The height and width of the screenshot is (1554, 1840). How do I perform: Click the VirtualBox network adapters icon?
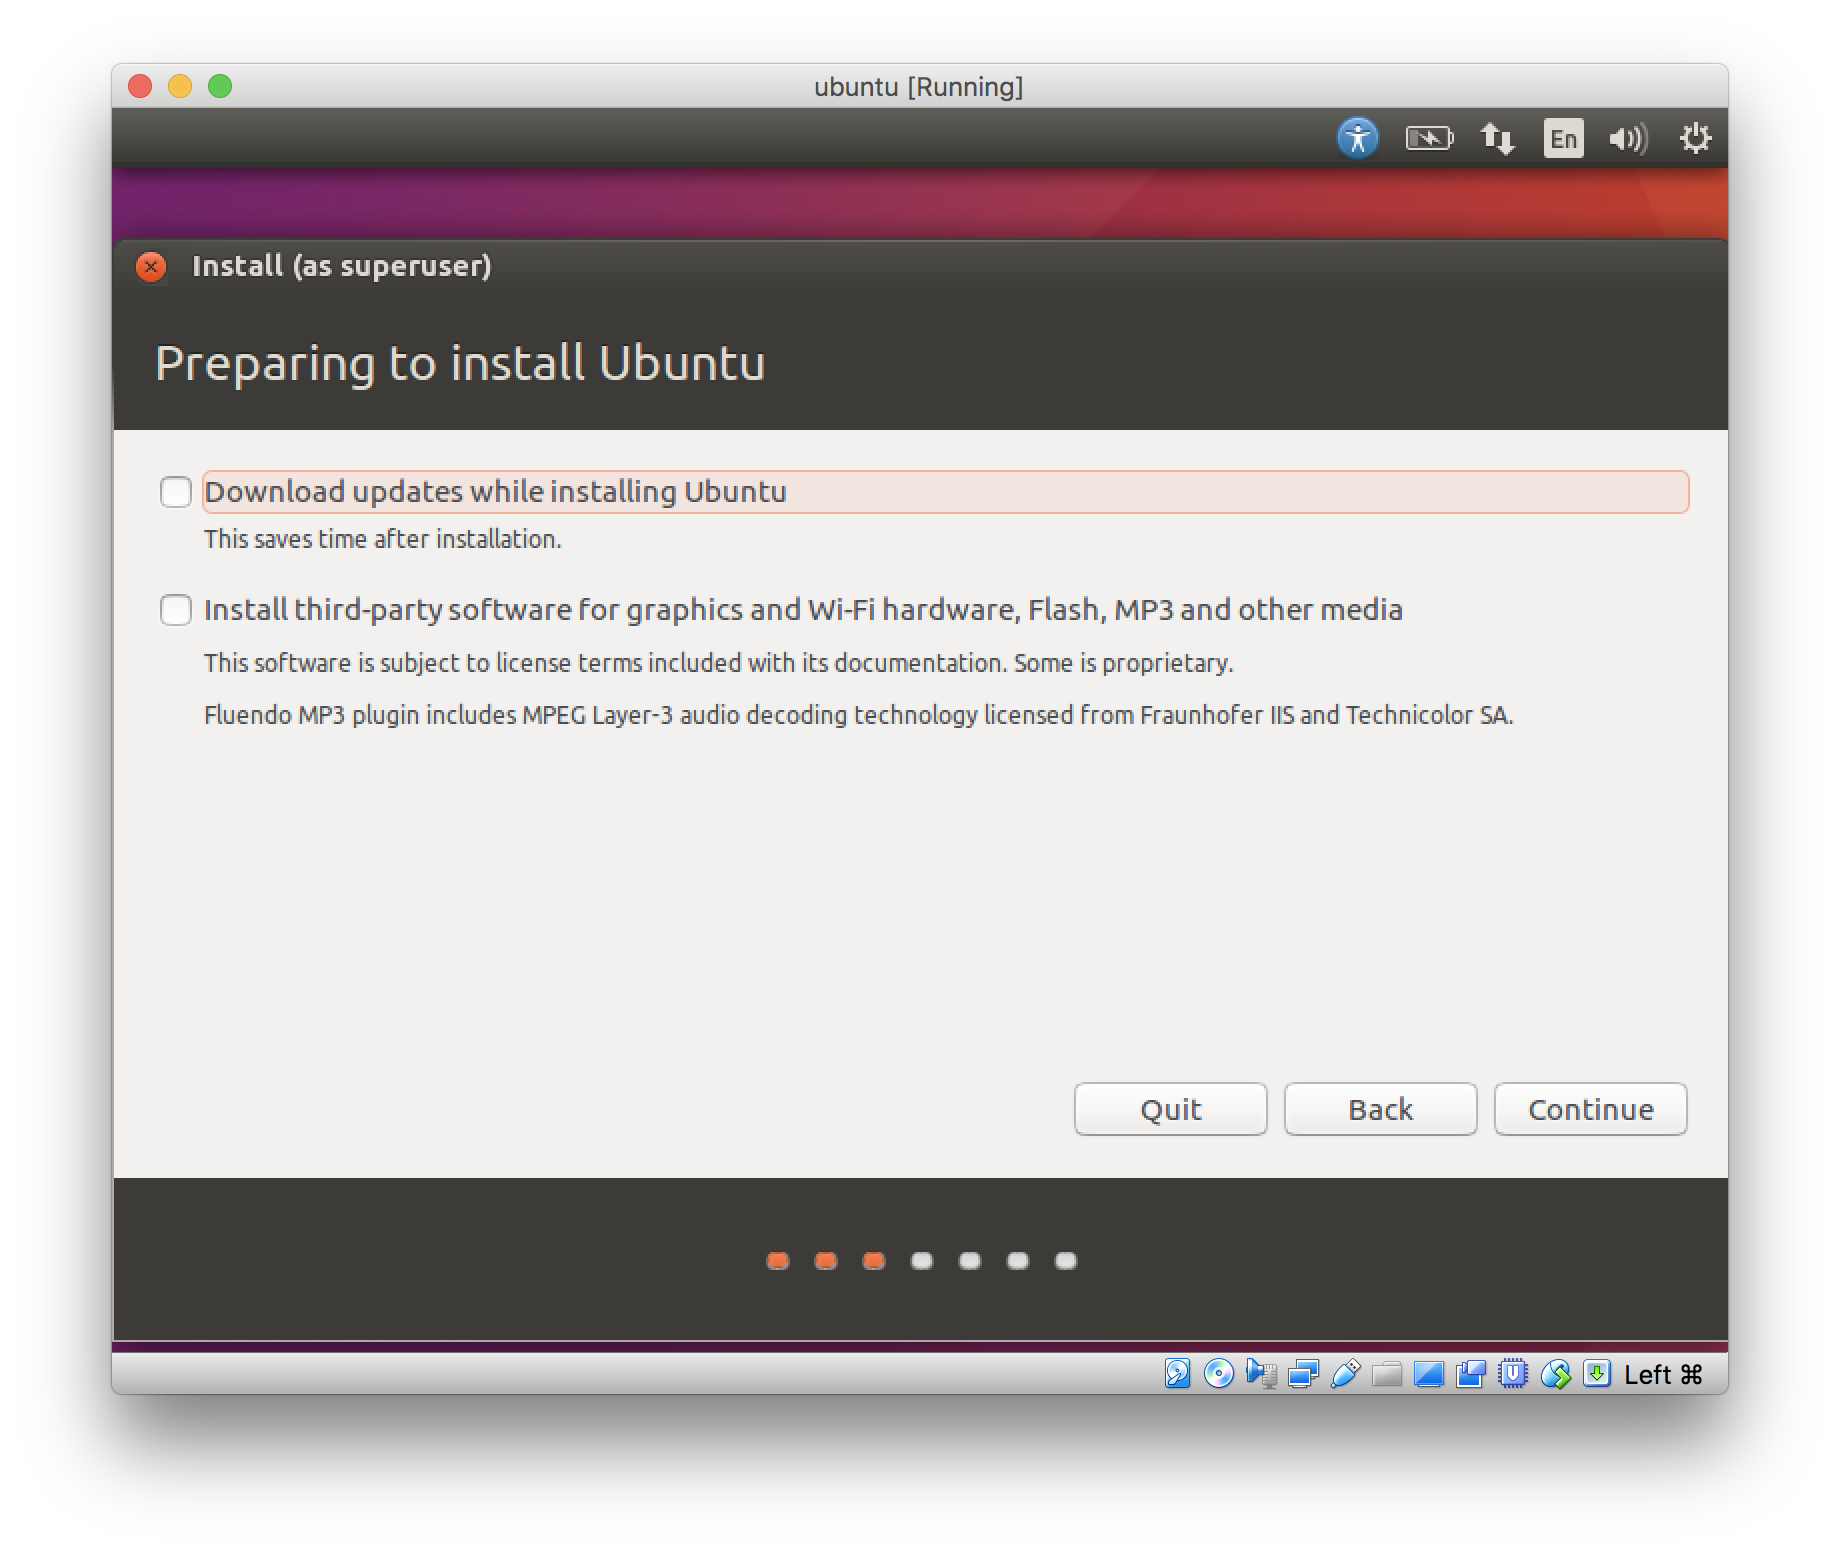[1303, 1374]
